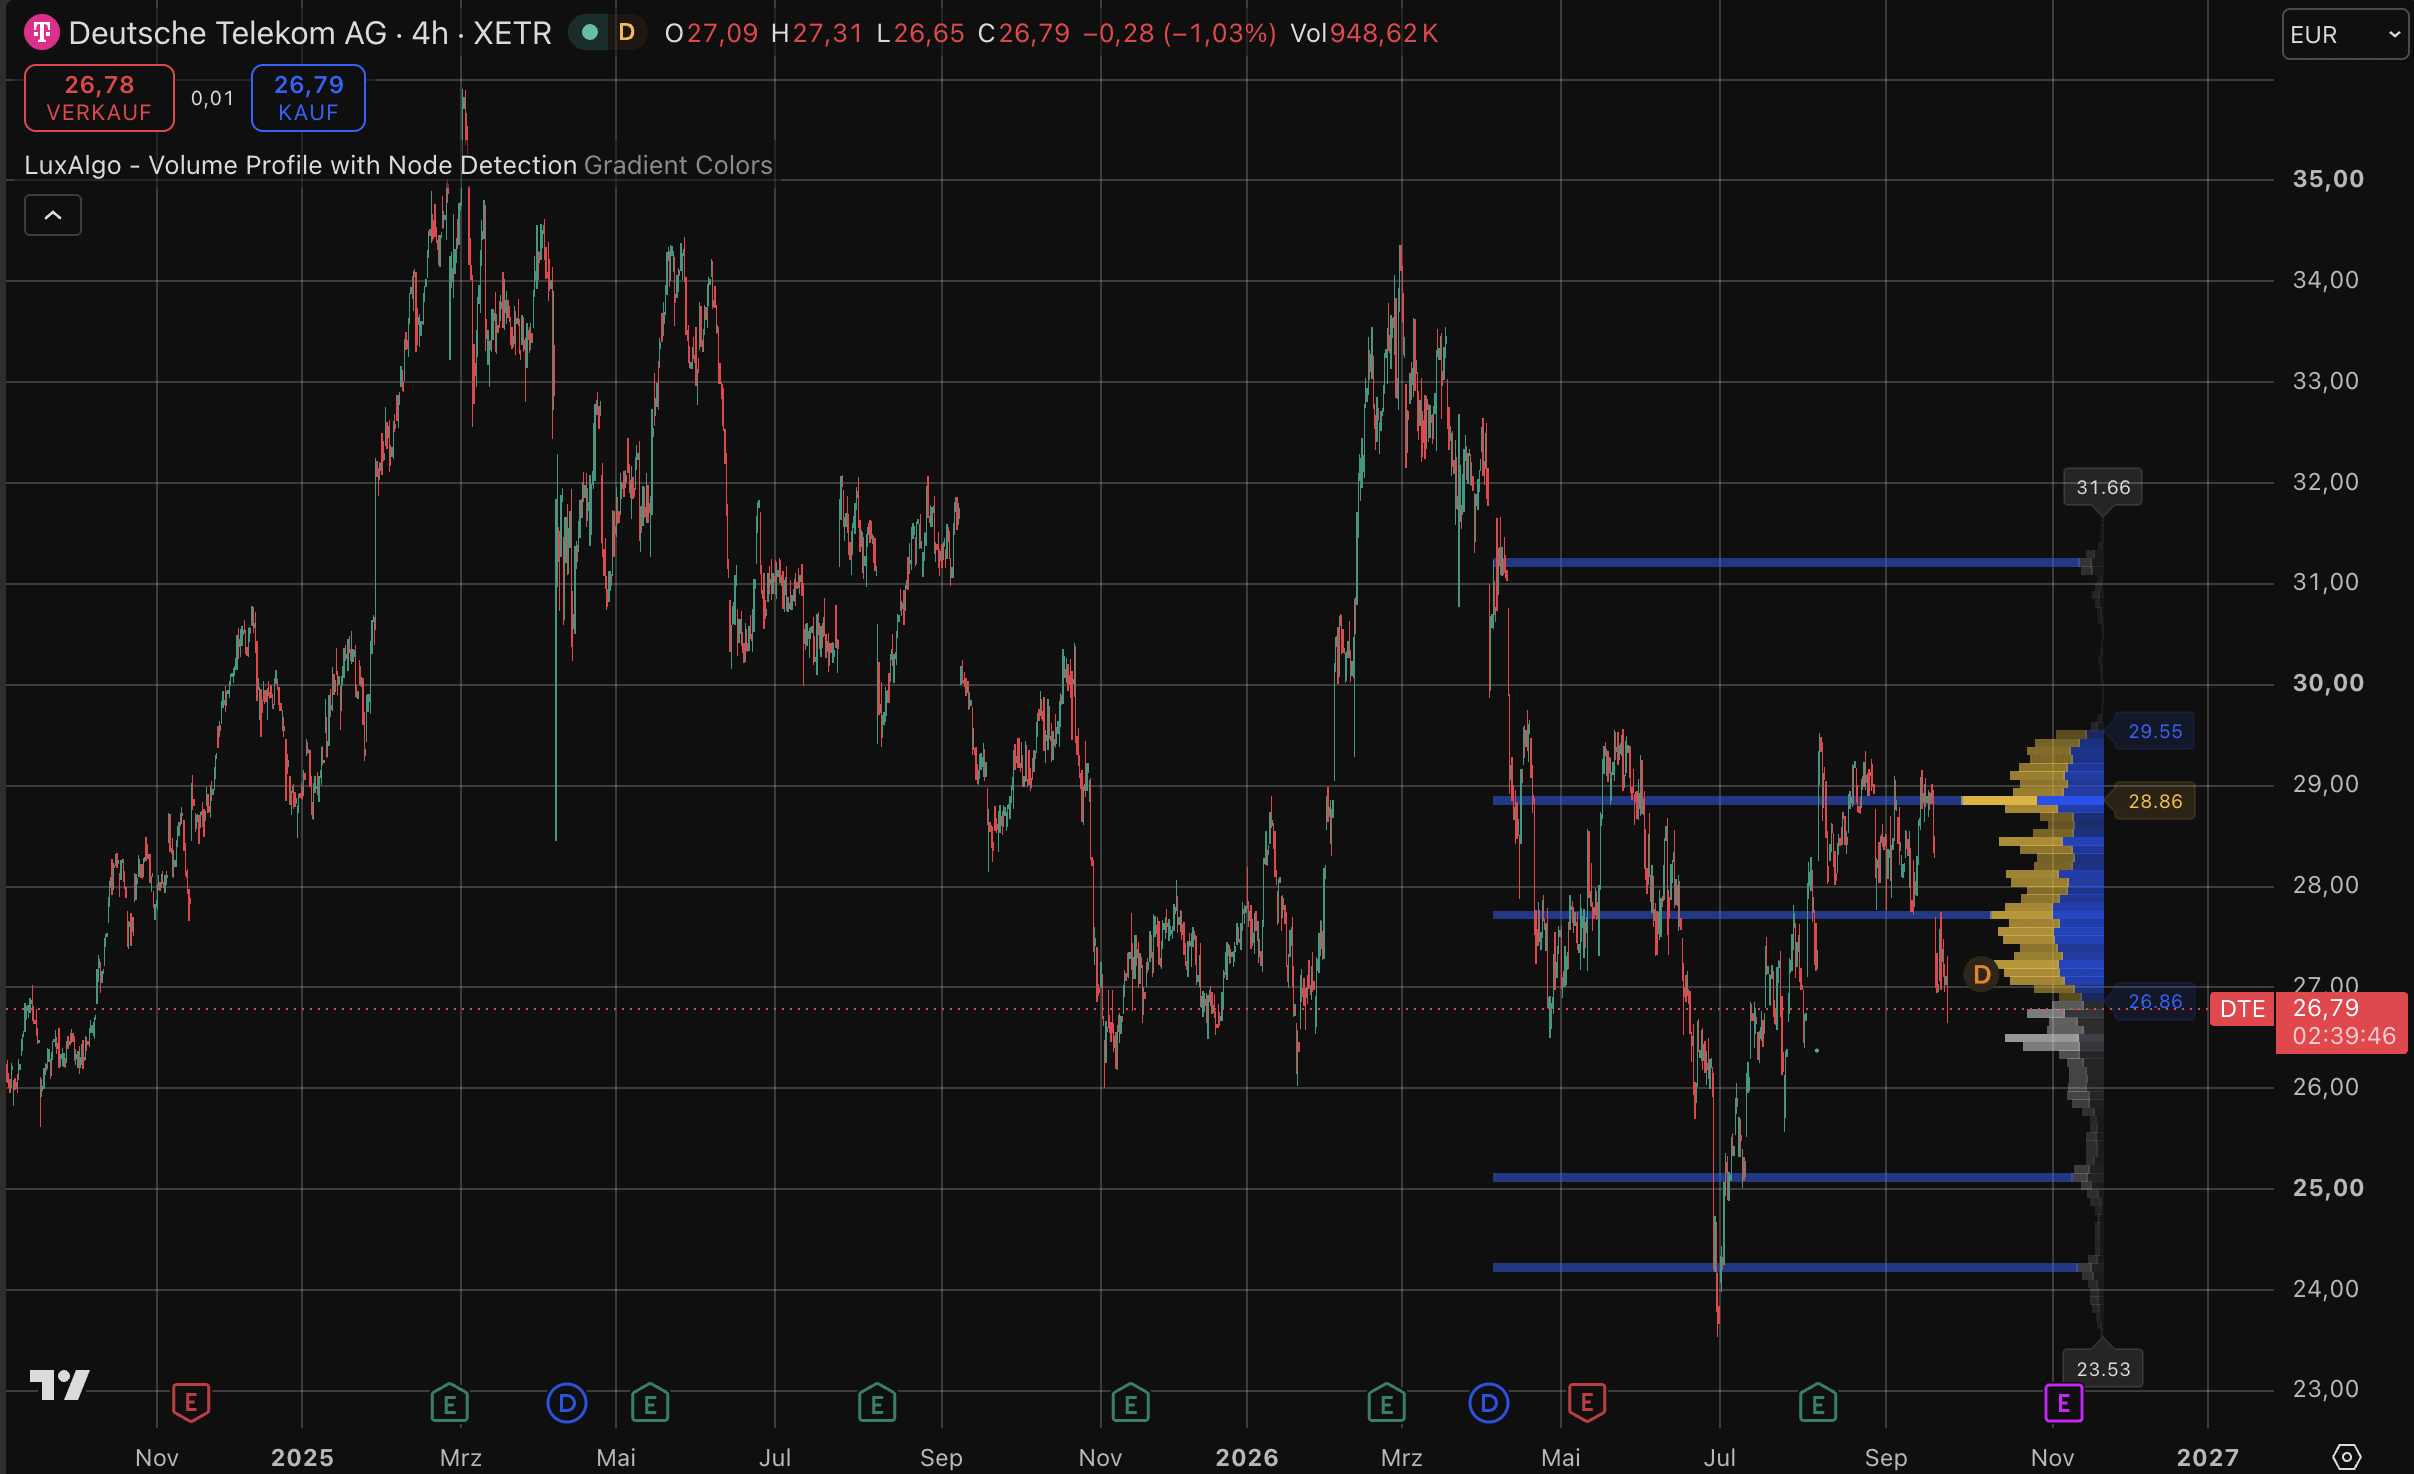
Task: Open the red earnings marker near November 2024
Action: point(191,1402)
